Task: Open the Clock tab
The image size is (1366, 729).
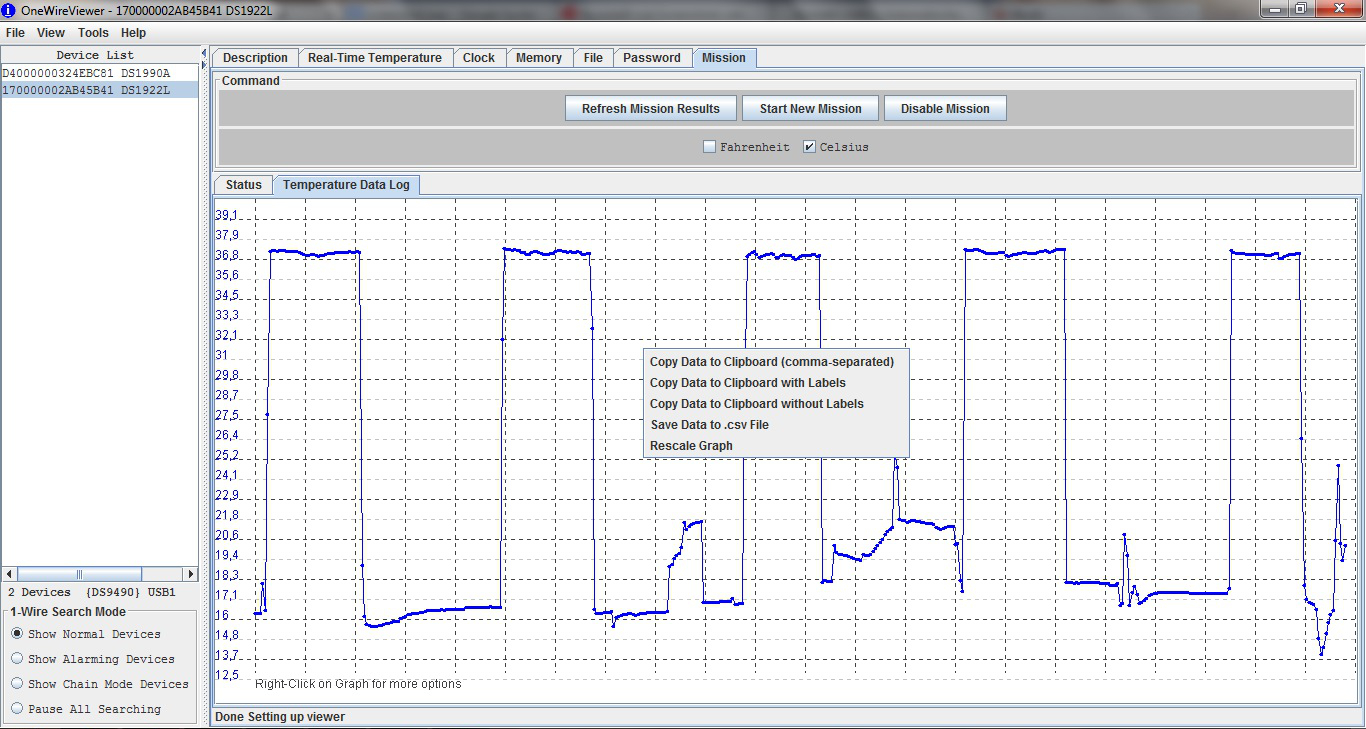Action: 479,58
